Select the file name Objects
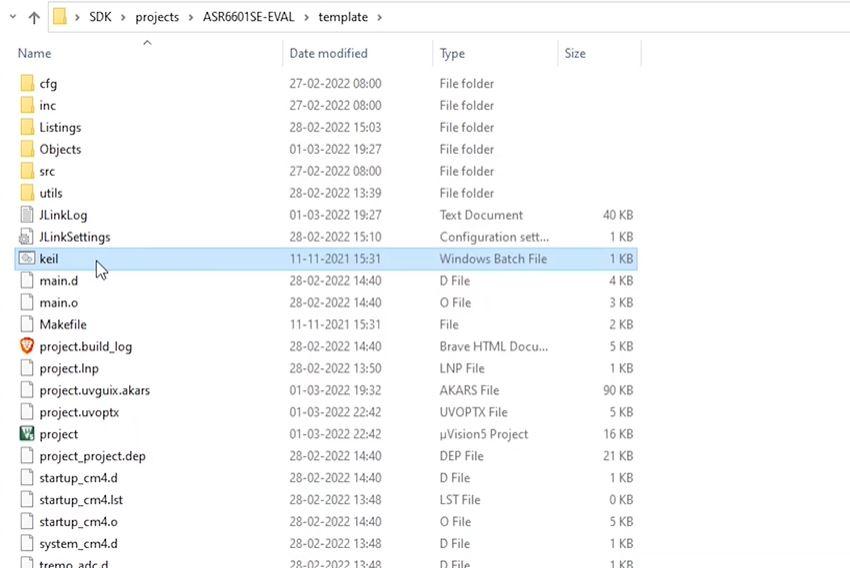850x568 pixels. [x=60, y=149]
